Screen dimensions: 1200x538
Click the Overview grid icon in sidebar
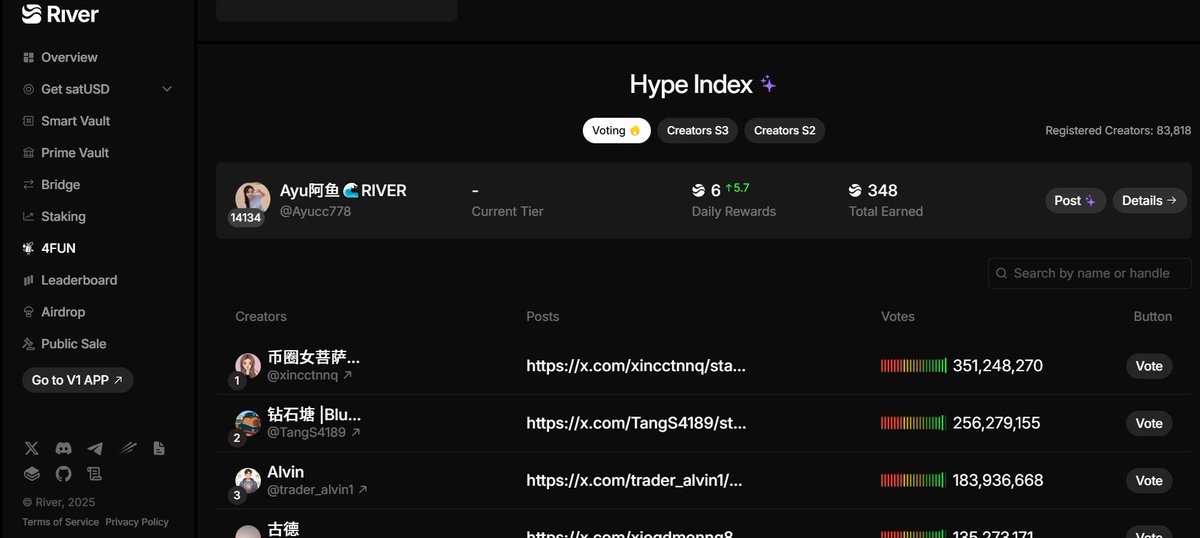29,58
